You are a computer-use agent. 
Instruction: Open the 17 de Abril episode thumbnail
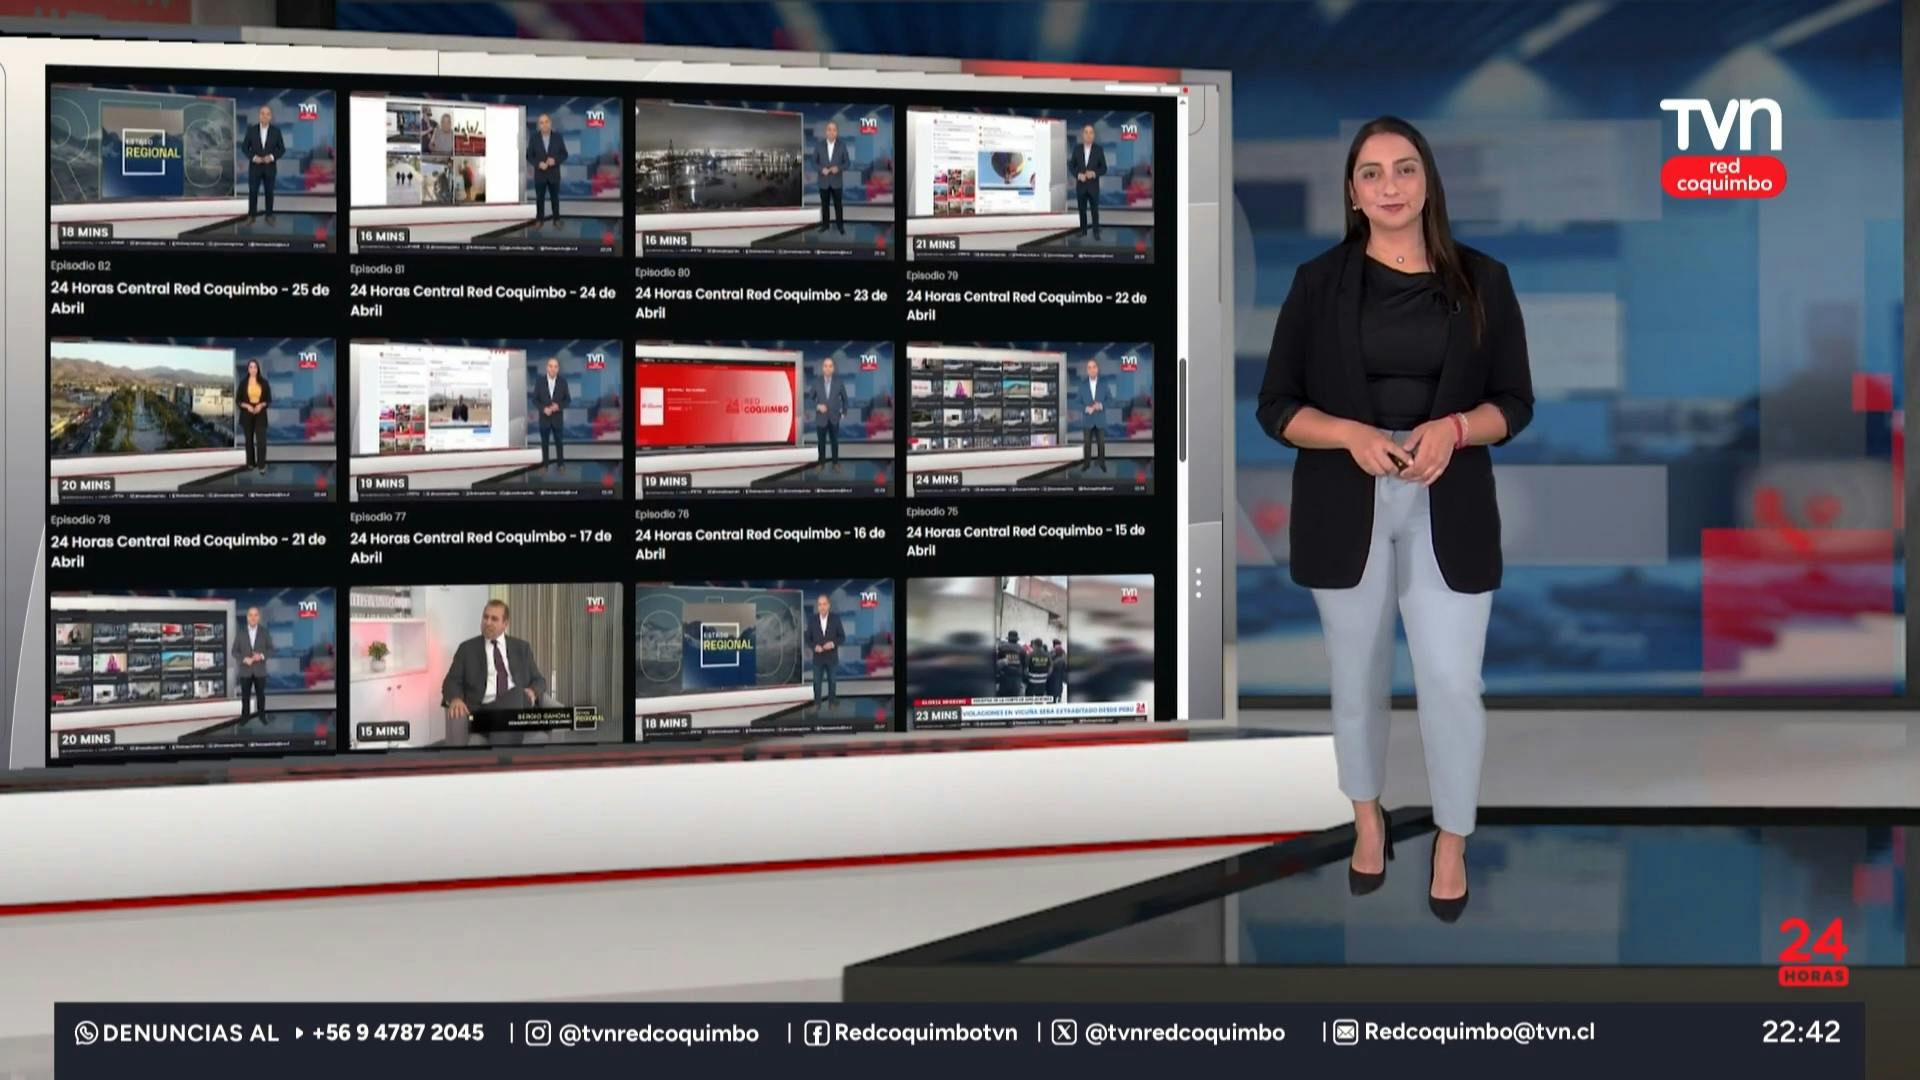pos(486,420)
